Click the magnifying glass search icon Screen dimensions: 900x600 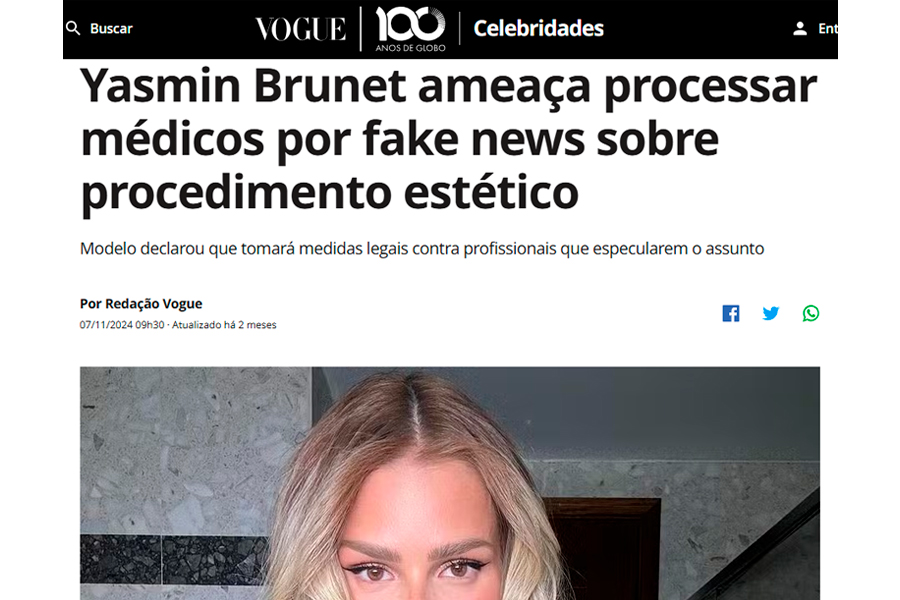pyautogui.click(x=73, y=28)
